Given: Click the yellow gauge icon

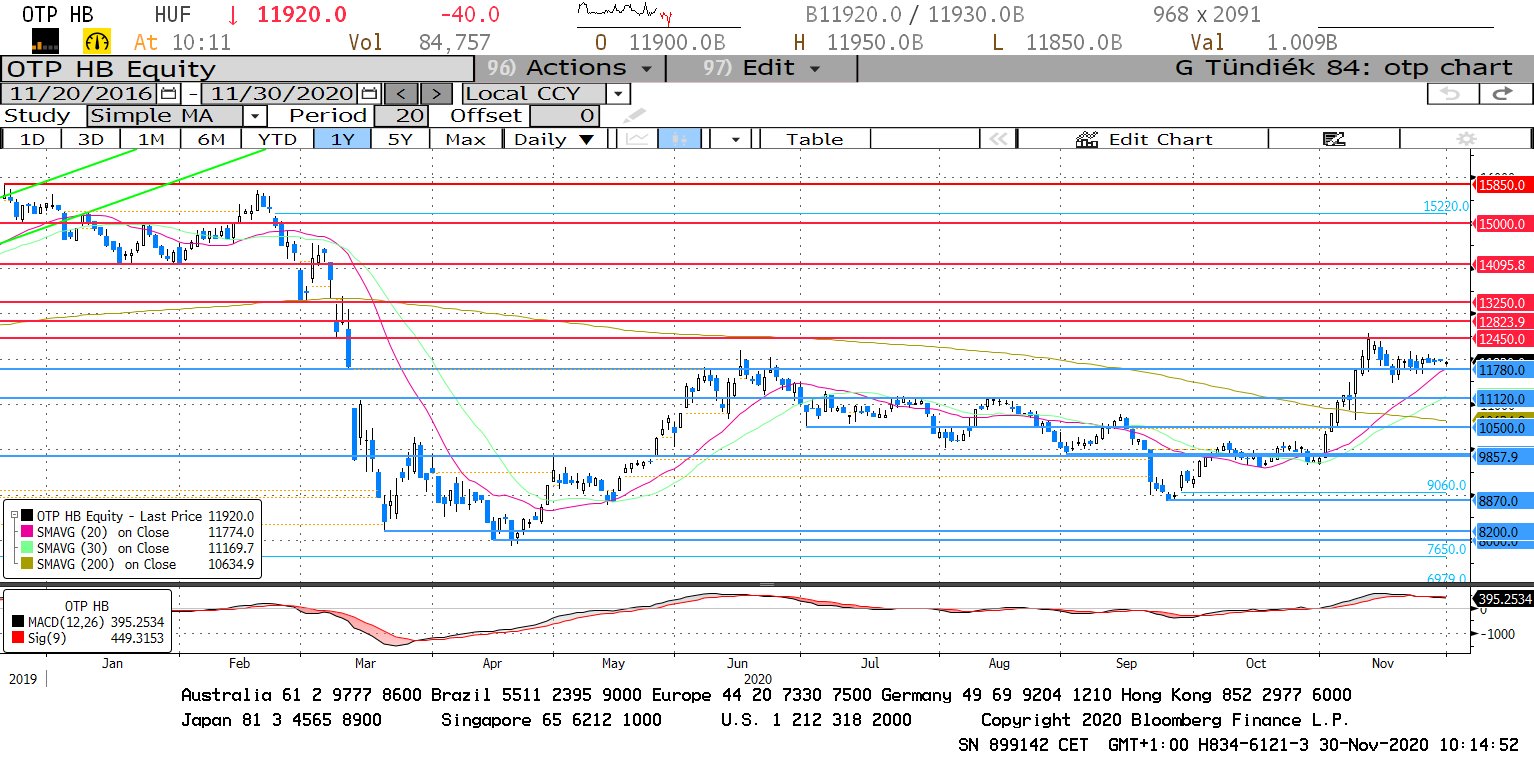Looking at the screenshot, I should 98,41.
